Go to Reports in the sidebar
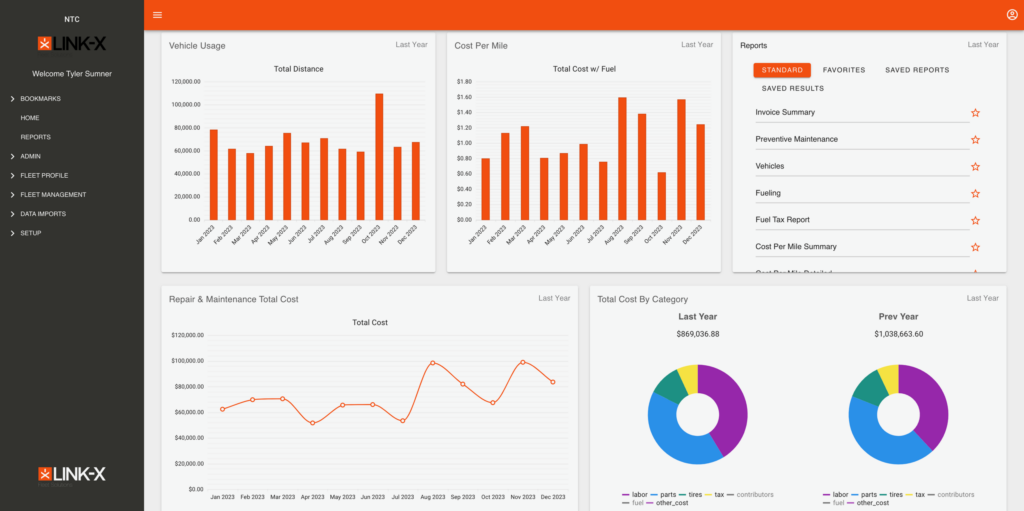This screenshot has width=1024, height=511. (35, 137)
